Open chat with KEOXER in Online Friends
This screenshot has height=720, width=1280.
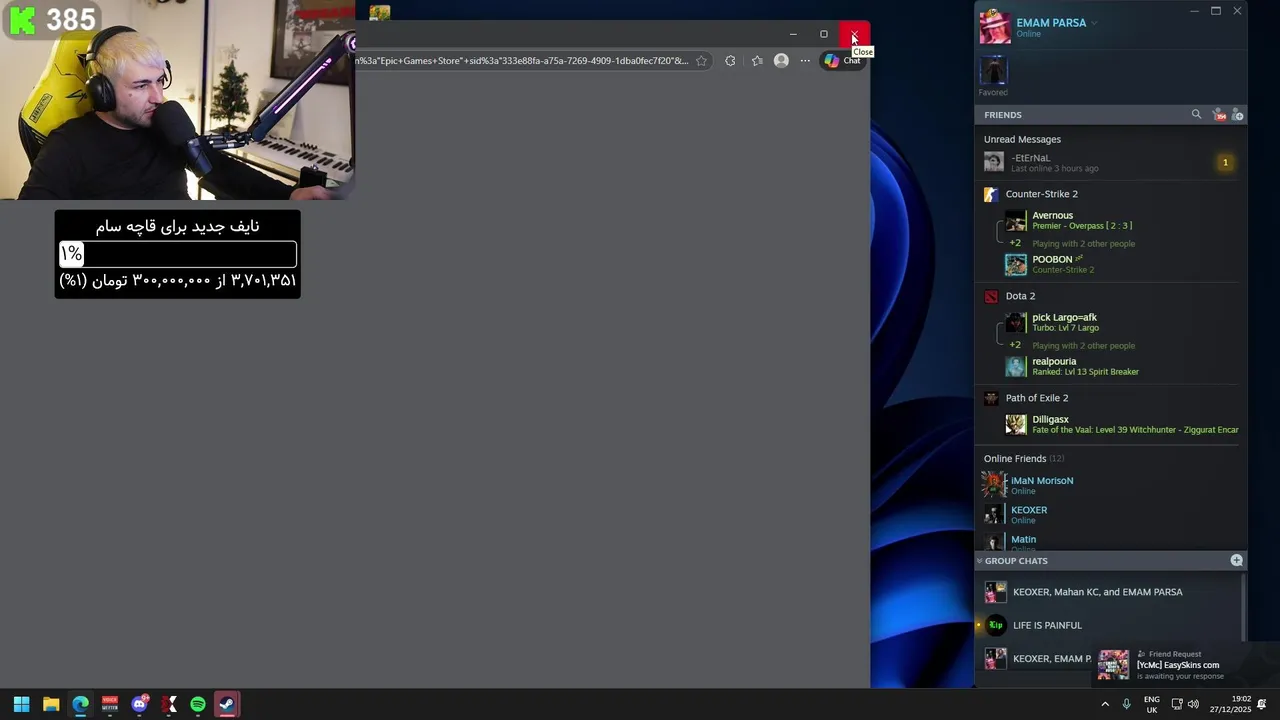click(x=1110, y=514)
